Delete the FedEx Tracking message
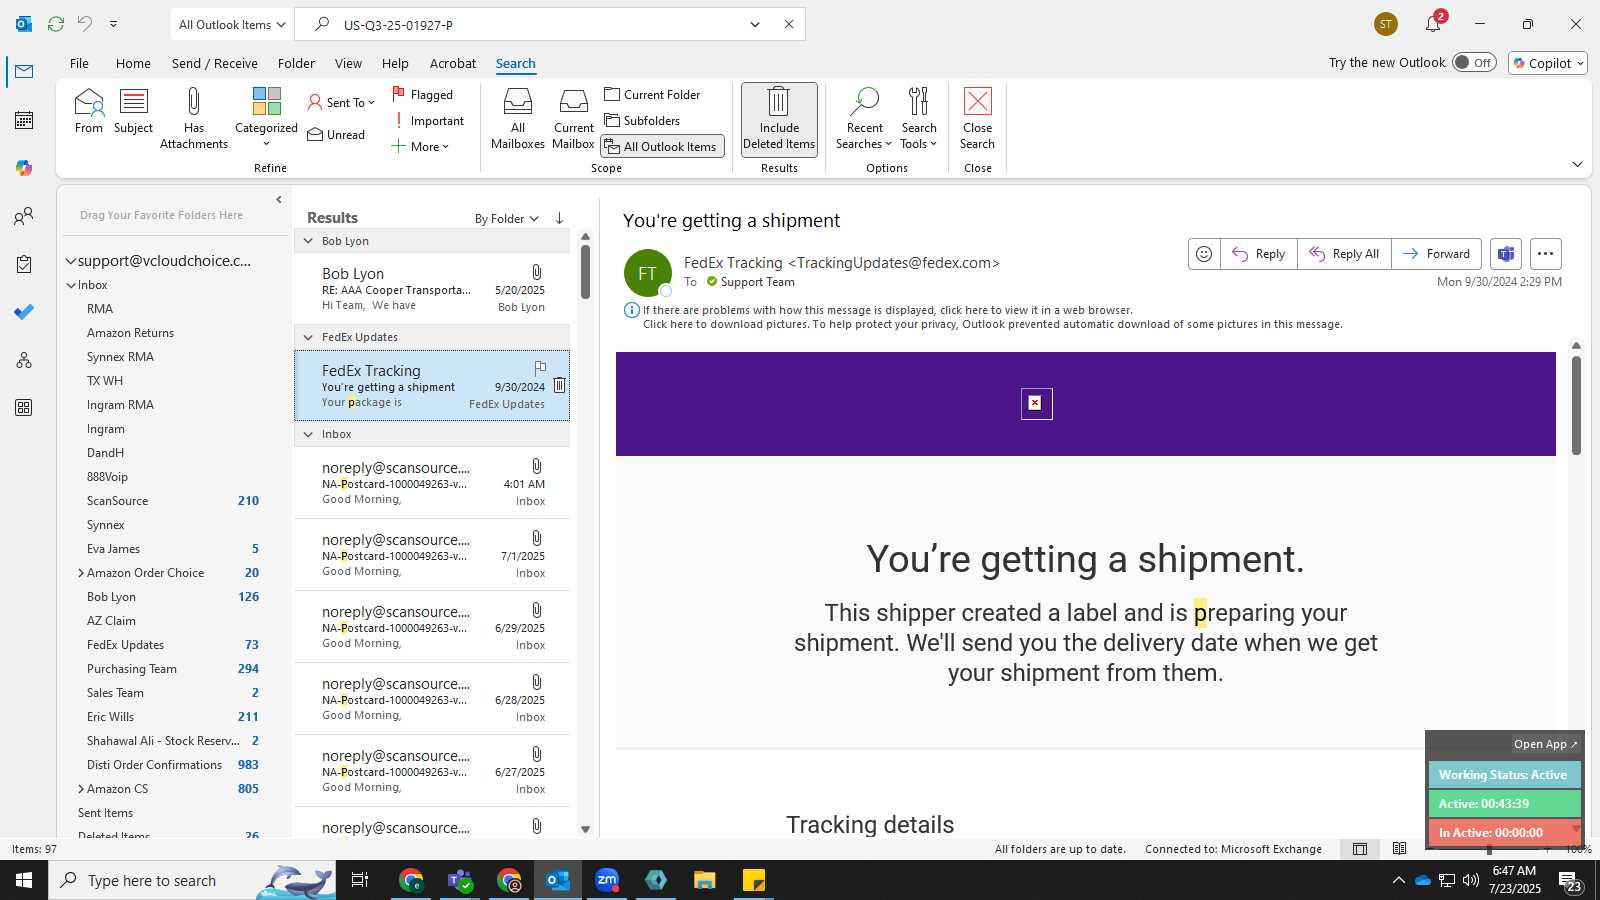Viewport: 1600px width, 900px height. [x=559, y=385]
